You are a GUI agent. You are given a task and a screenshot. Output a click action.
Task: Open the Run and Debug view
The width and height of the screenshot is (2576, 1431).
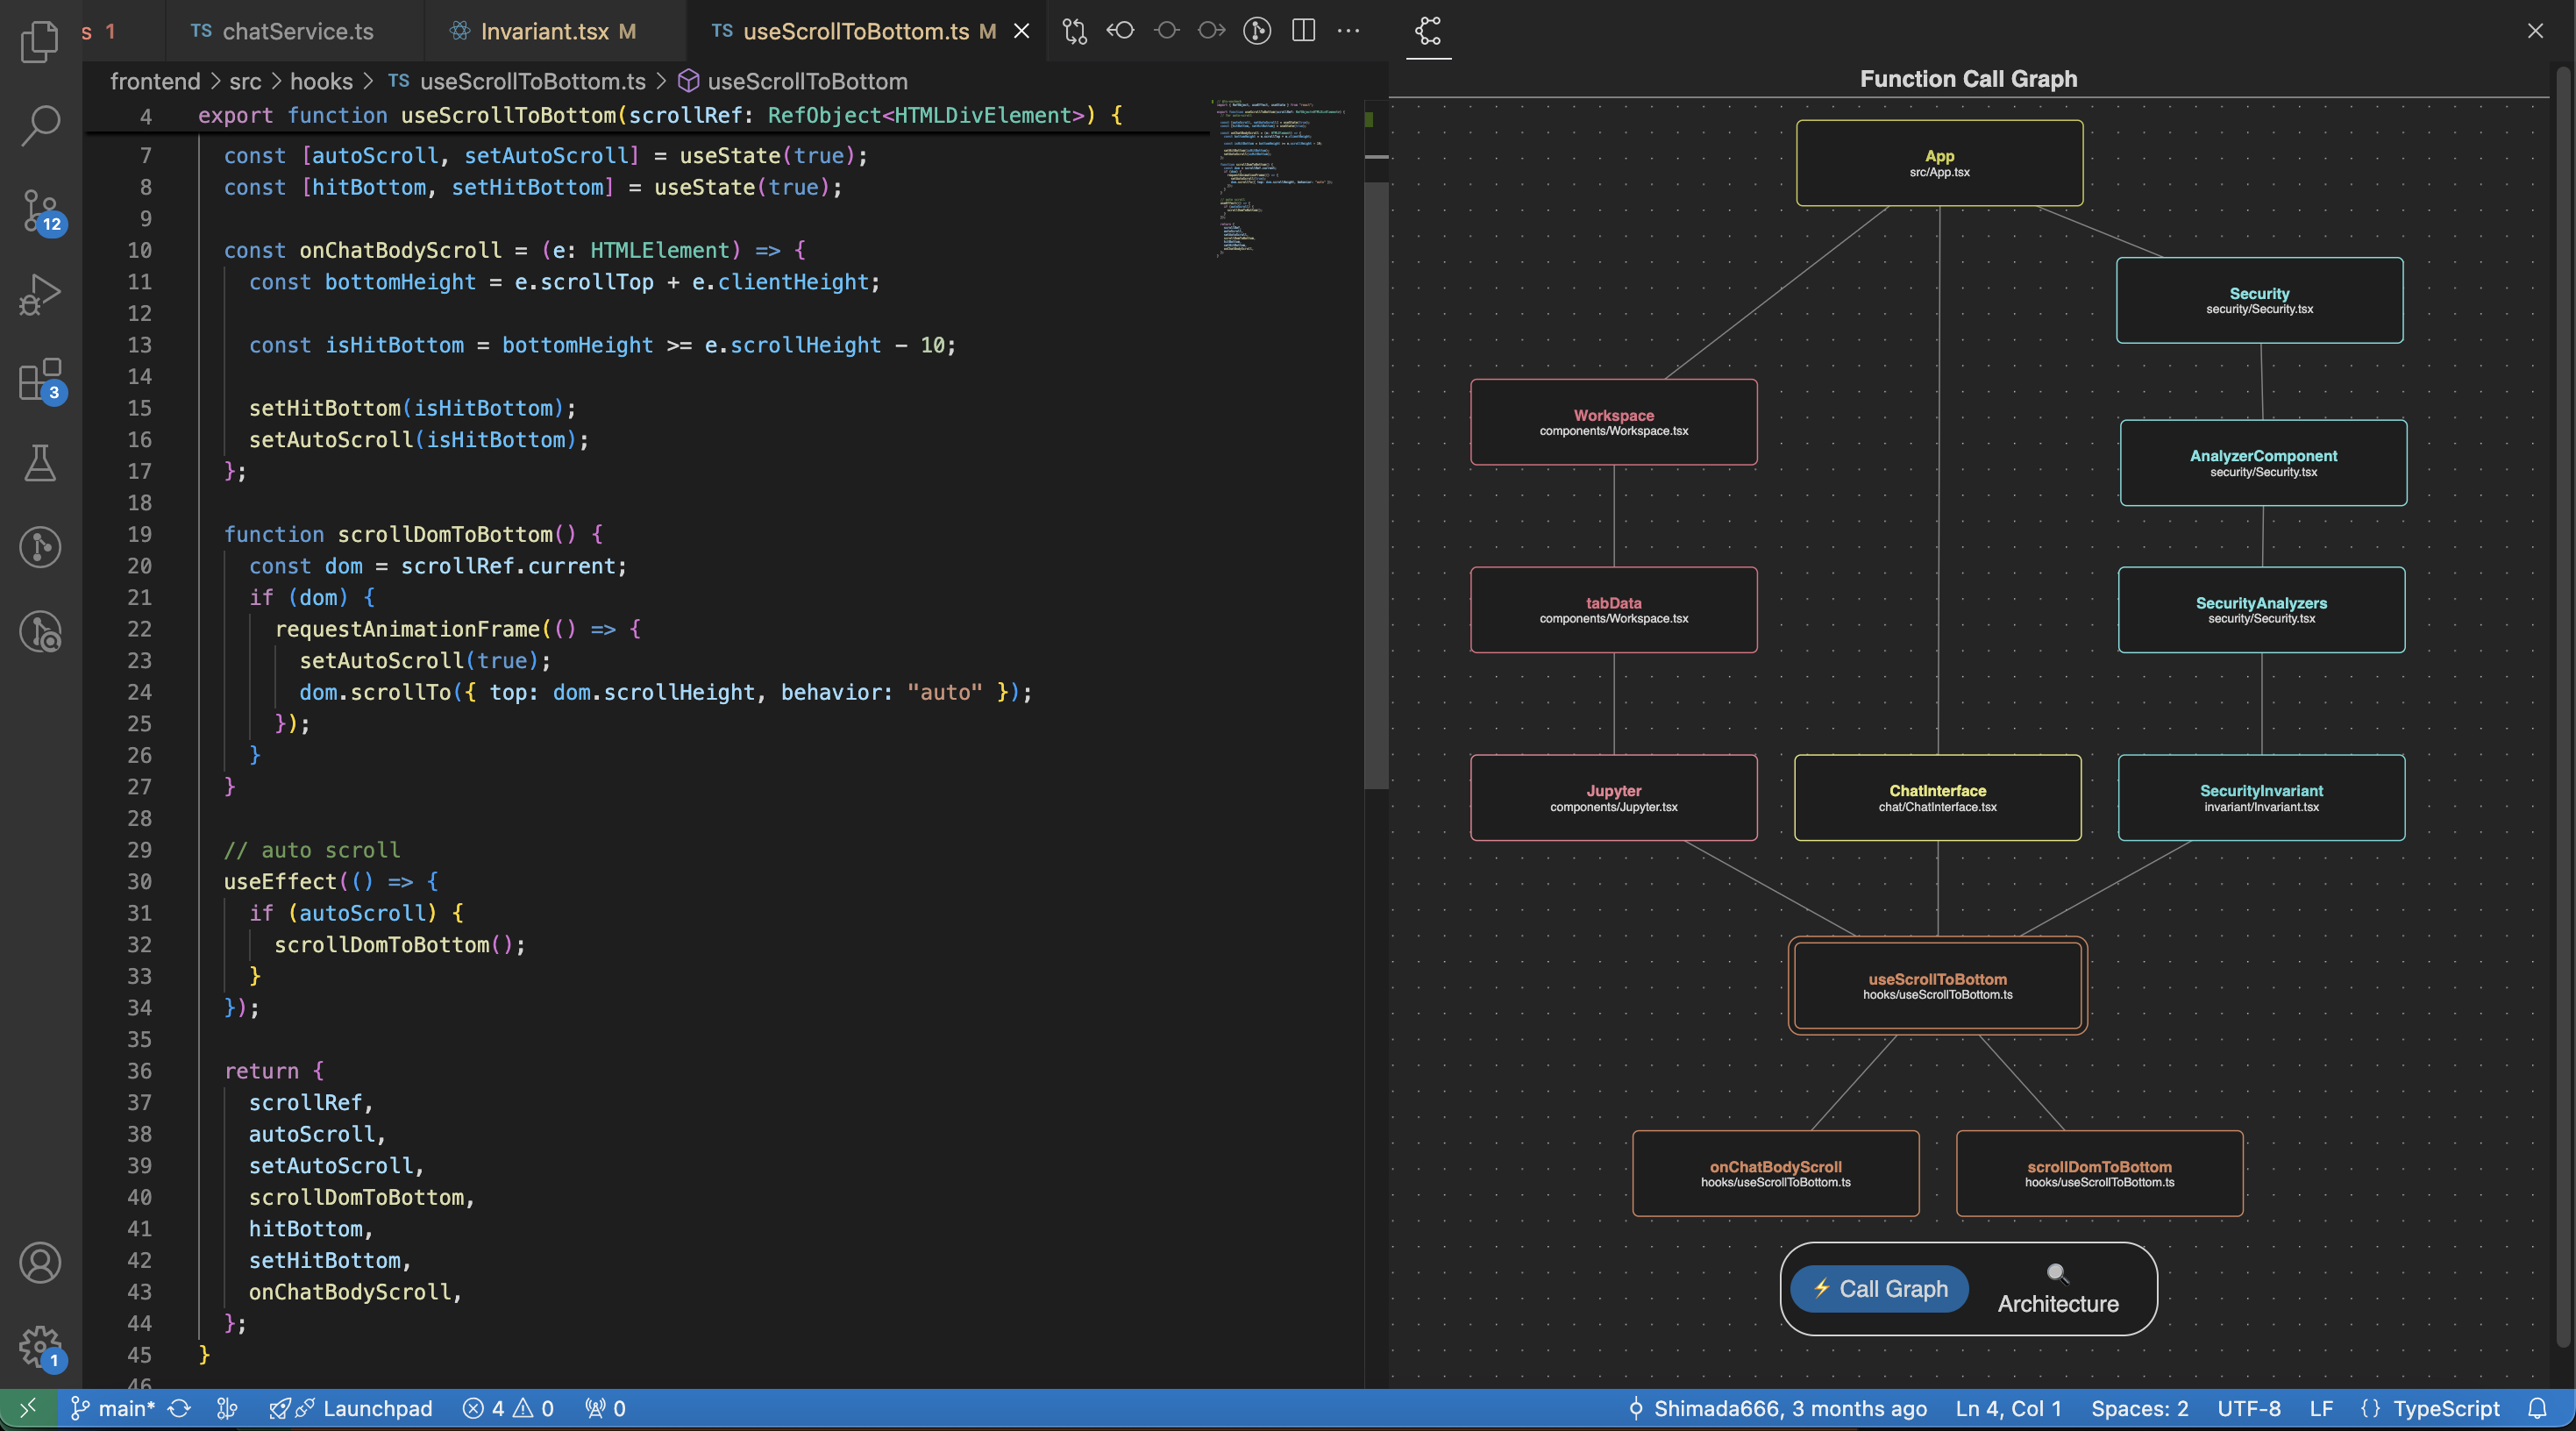tap(40, 295)
